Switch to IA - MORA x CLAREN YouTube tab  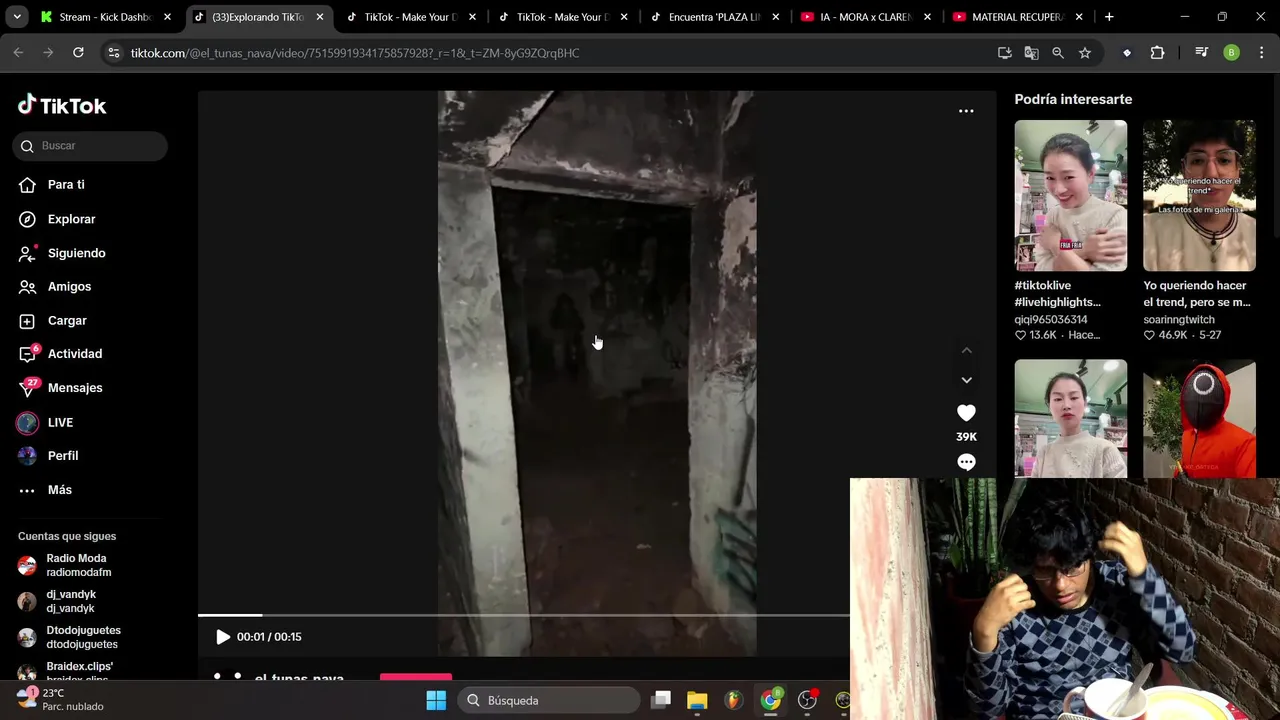[866, 17]
